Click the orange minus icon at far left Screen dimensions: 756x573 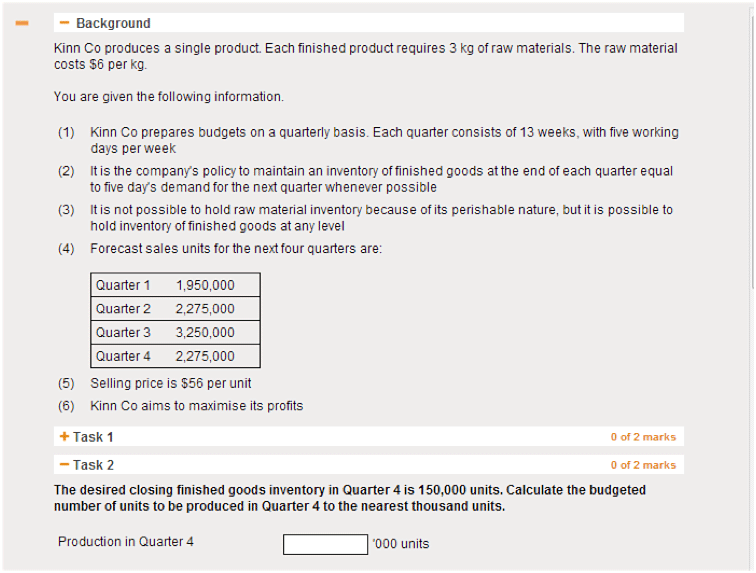(x=22, y=23)
